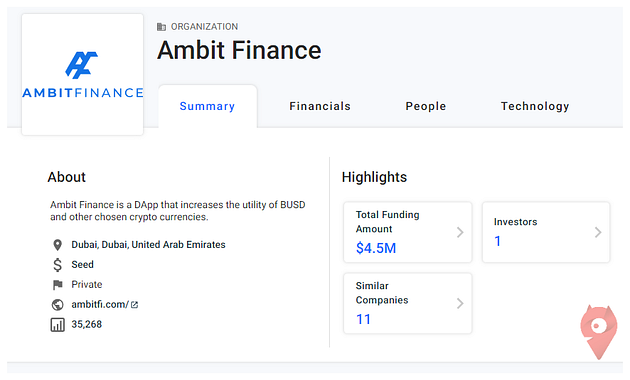630x380 pixels.
Task: Click the Ambit Finance logo thumbnail
Action: [x=82, y=74]
